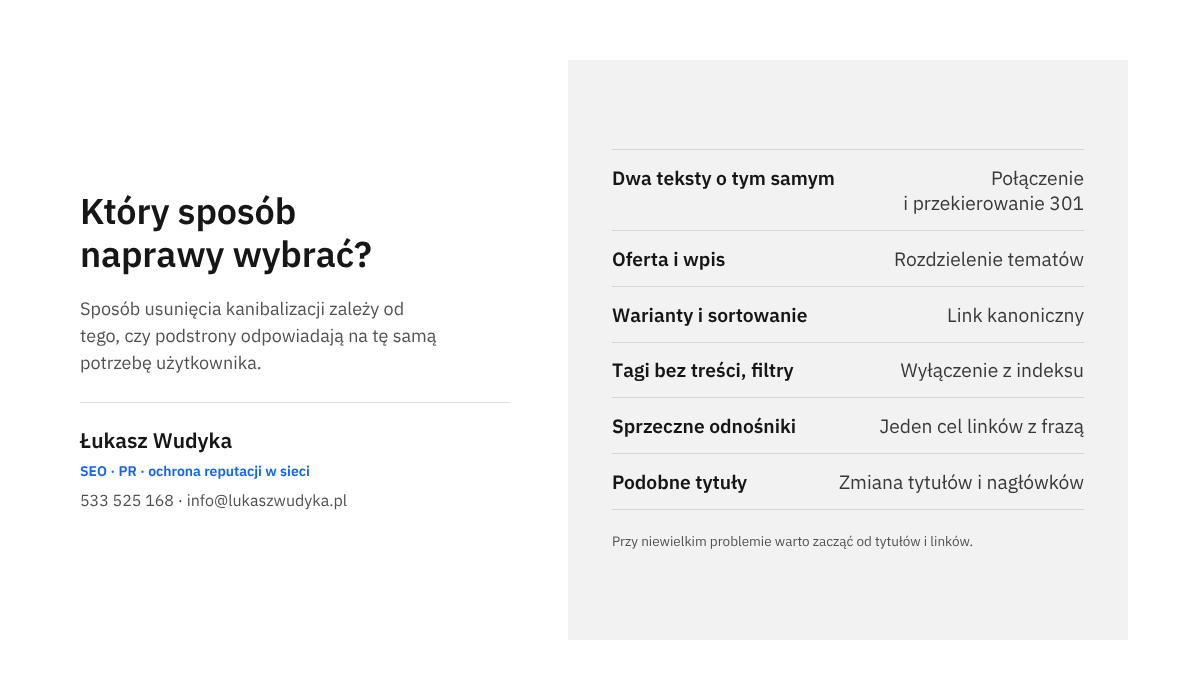The image size is (1200, 700).
Task: Click the value "Jeden cel linków z frazą"
Action: [981, 427]
